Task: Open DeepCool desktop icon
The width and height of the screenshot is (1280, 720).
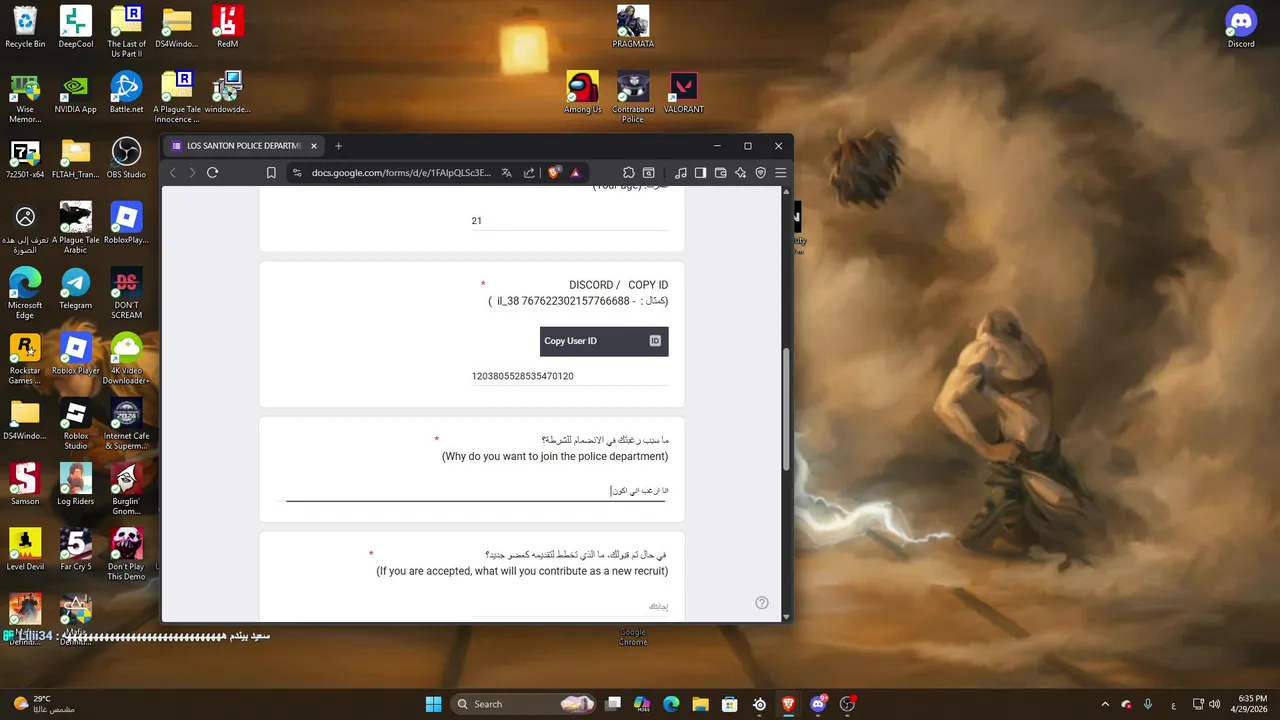Action: pyautogui.click(x=76, y=27)
